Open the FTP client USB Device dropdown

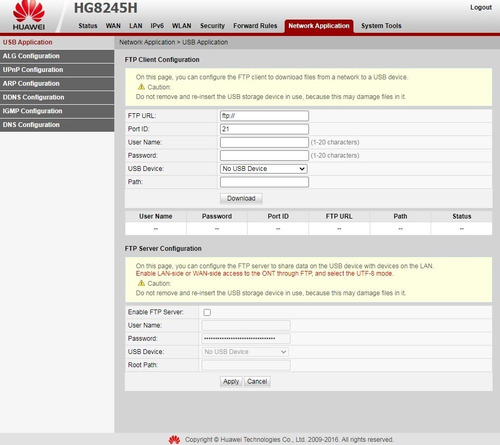[264, 169]
